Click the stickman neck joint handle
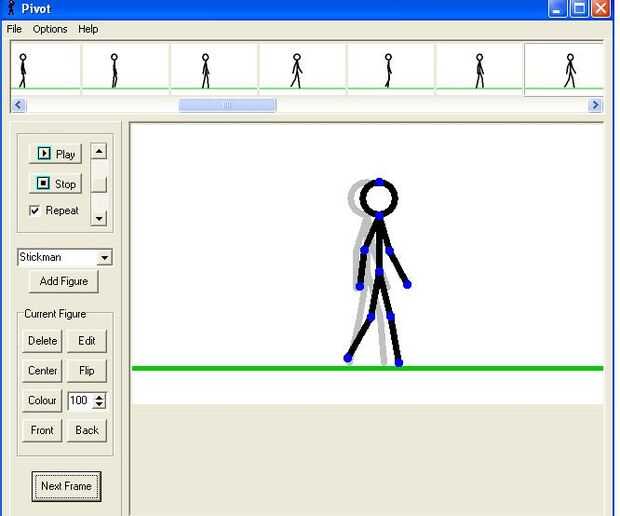Screen dimensions: 620x516 pos(380,217)
